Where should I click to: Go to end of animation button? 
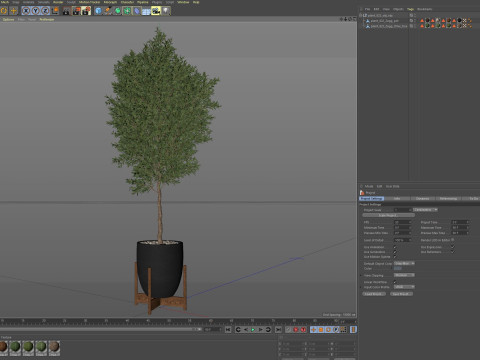278,330
